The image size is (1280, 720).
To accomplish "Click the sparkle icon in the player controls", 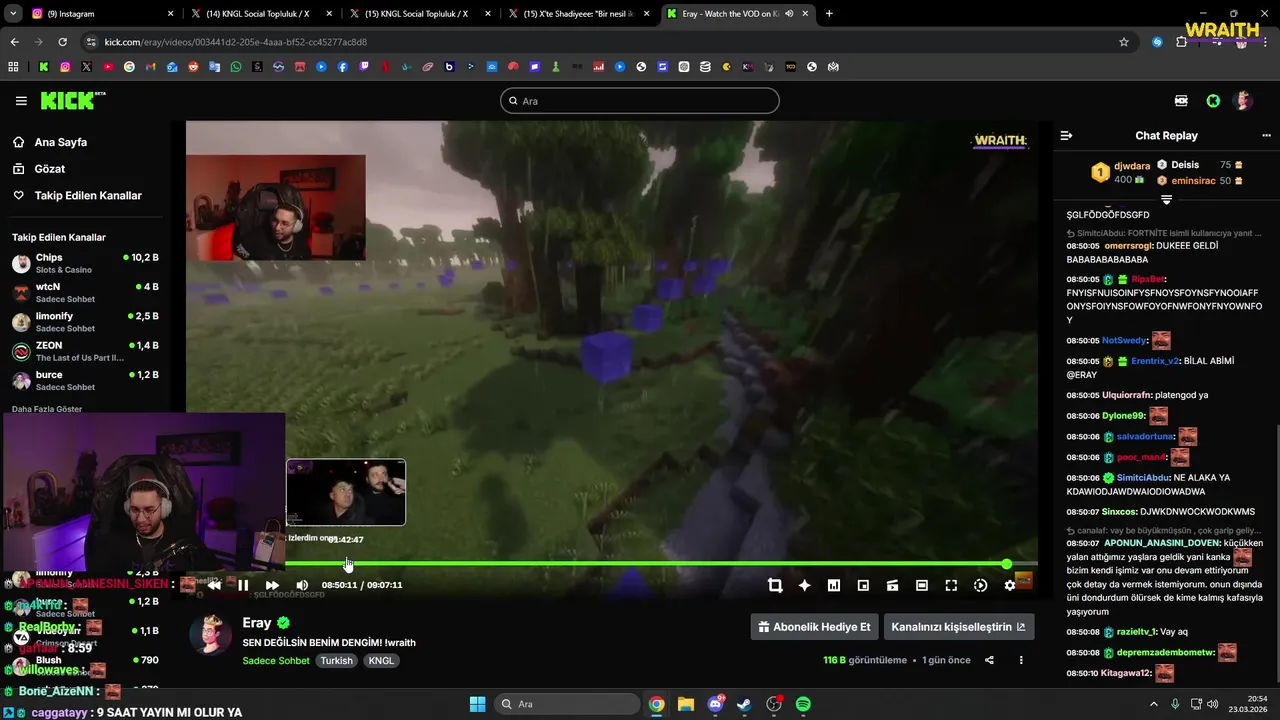I will (x=804, y=585).
